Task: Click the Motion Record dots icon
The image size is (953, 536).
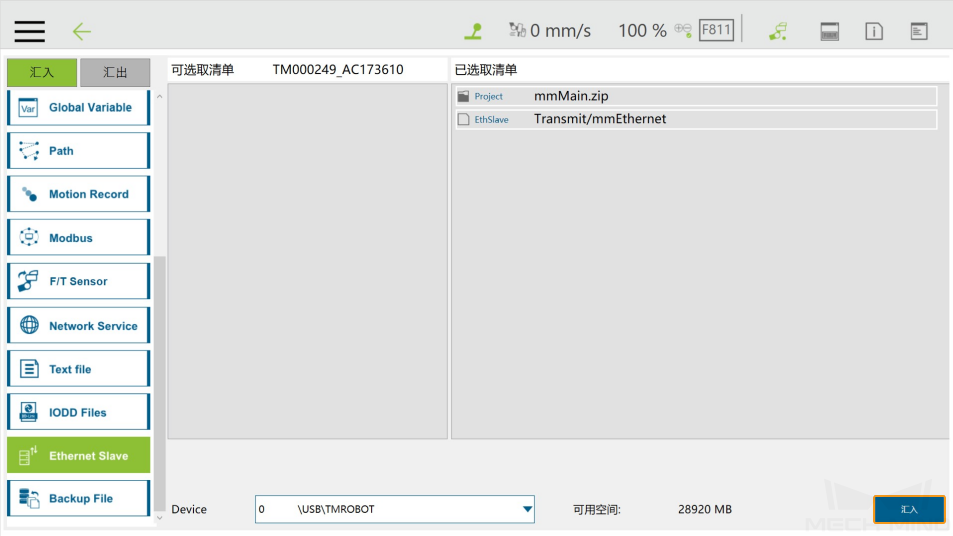Action: (x=29, y=194)
